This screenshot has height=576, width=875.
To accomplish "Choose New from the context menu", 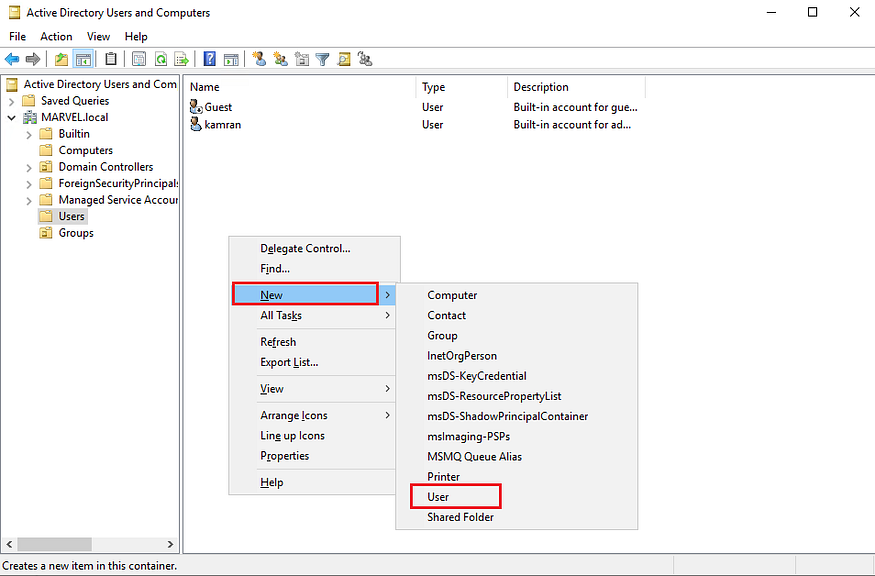I will coord(271,294).
